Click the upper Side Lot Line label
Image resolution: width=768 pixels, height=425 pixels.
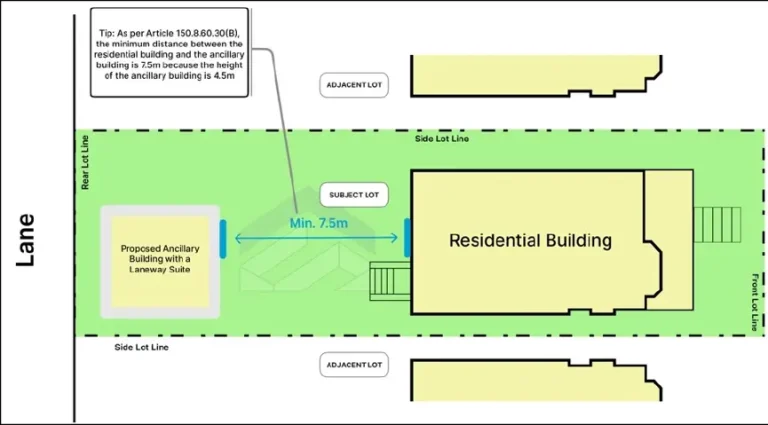click(x=442, y=139)
